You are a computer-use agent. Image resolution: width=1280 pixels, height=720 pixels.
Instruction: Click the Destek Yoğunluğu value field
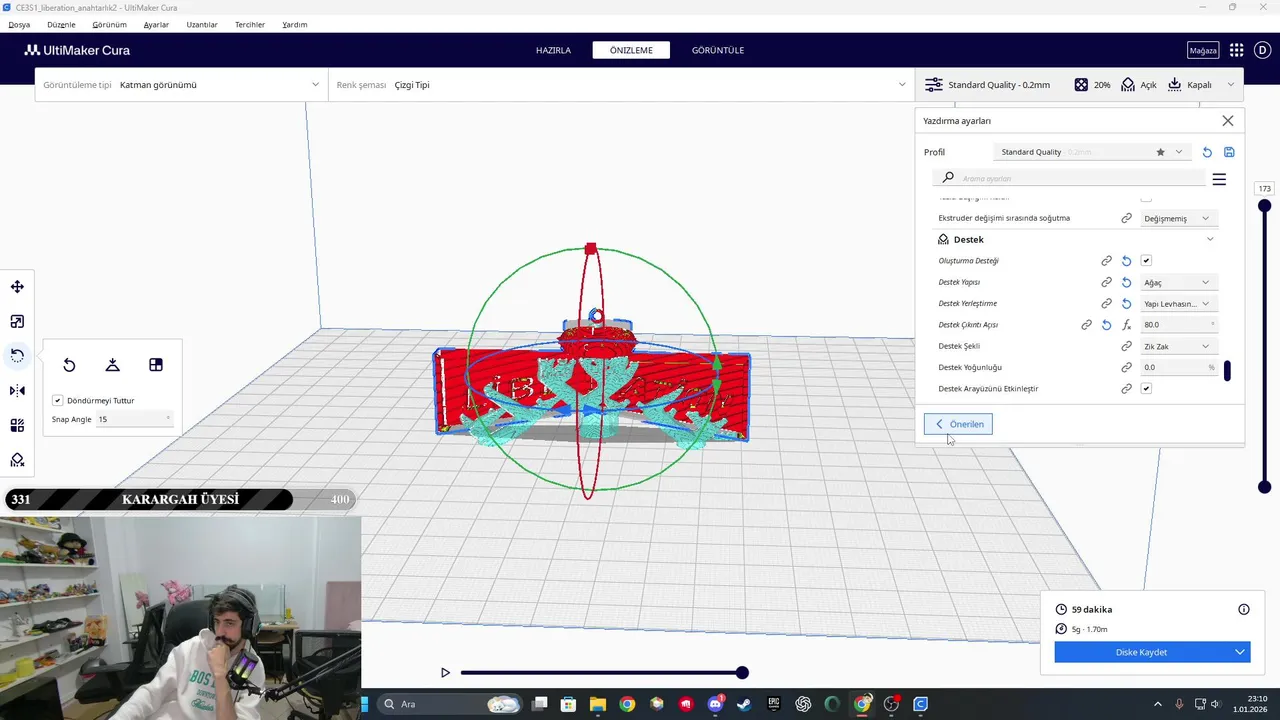tap(1179, 367)
